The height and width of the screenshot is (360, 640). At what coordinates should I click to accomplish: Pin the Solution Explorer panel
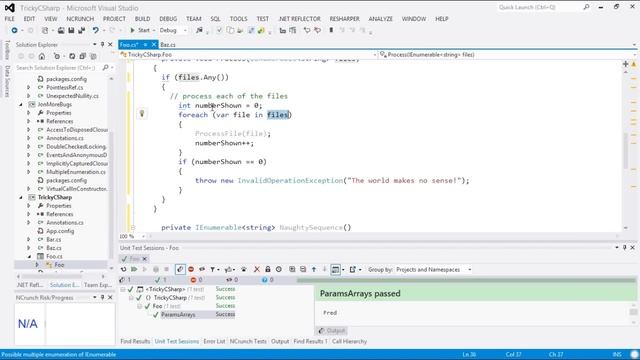[102, 44]
